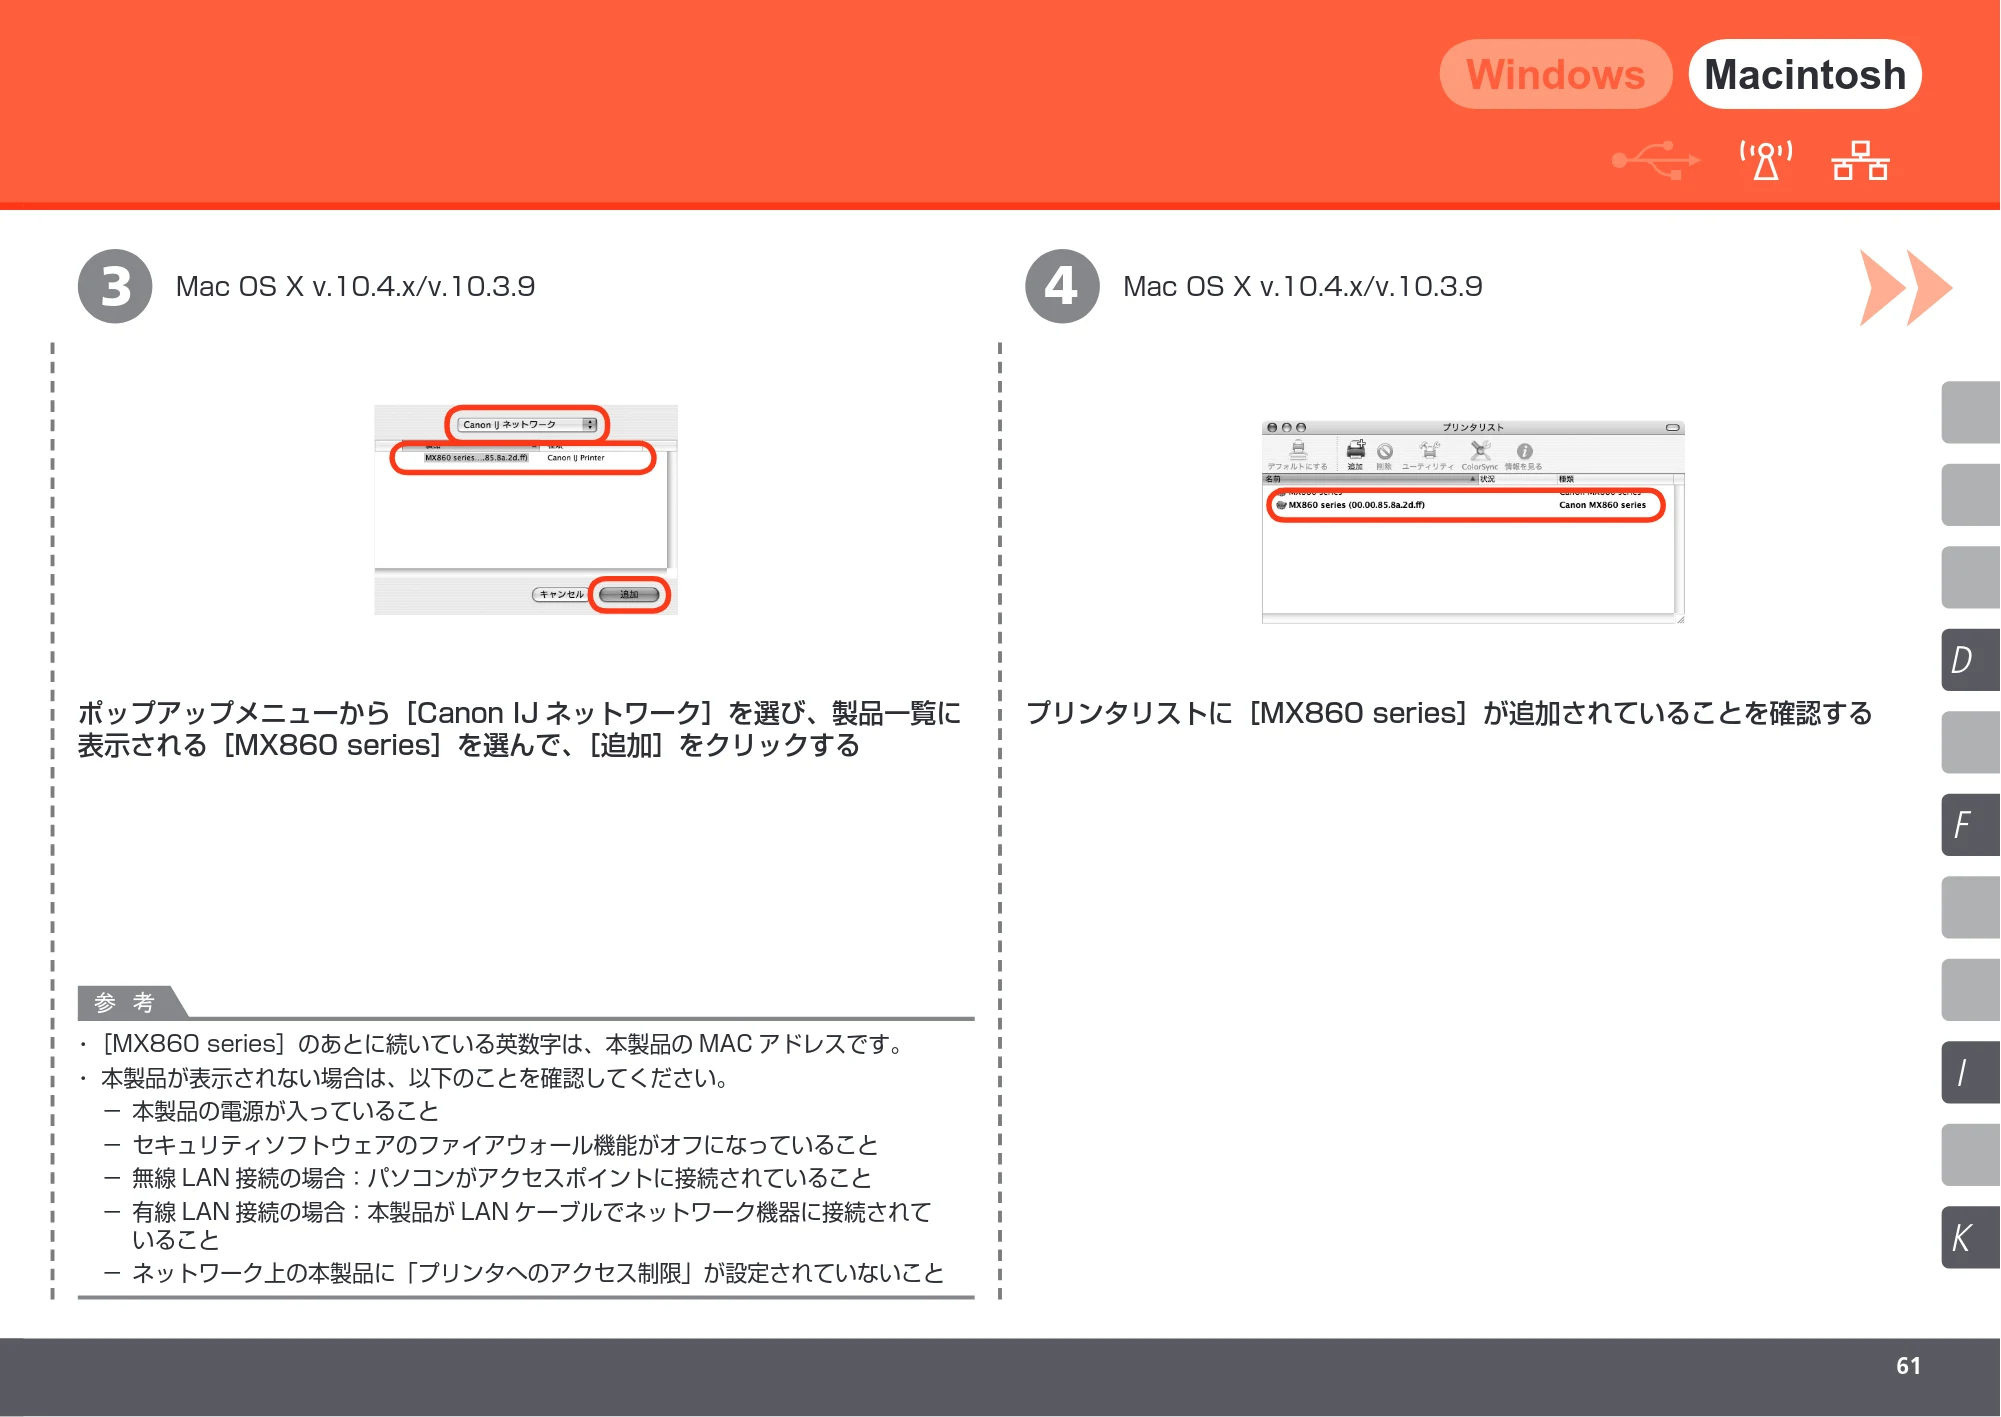Open the ColorSync toolbar icon
This screenshot has height=1417, width=2001.
coord(1480,456)
